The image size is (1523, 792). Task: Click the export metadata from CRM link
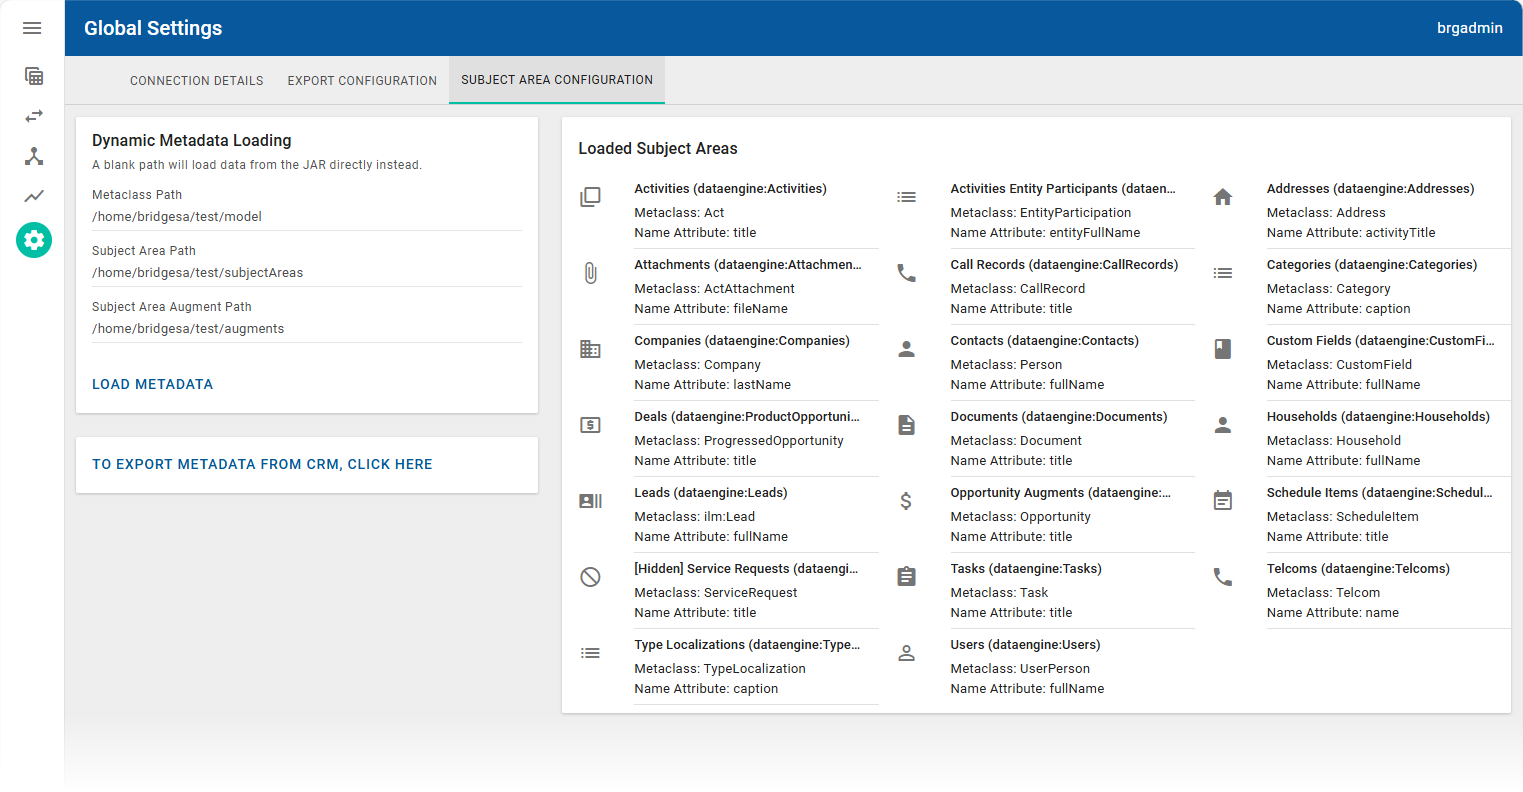coord(262,464)
